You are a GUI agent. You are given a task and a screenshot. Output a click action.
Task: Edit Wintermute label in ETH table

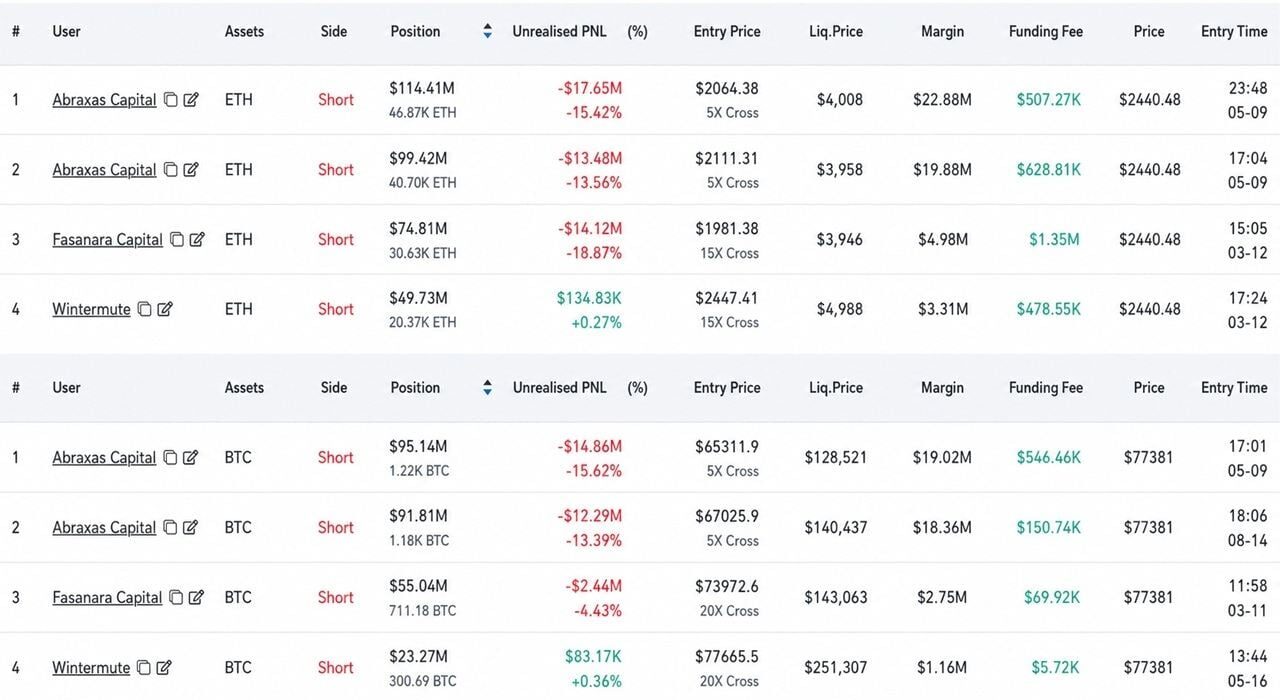pos(165,310)
